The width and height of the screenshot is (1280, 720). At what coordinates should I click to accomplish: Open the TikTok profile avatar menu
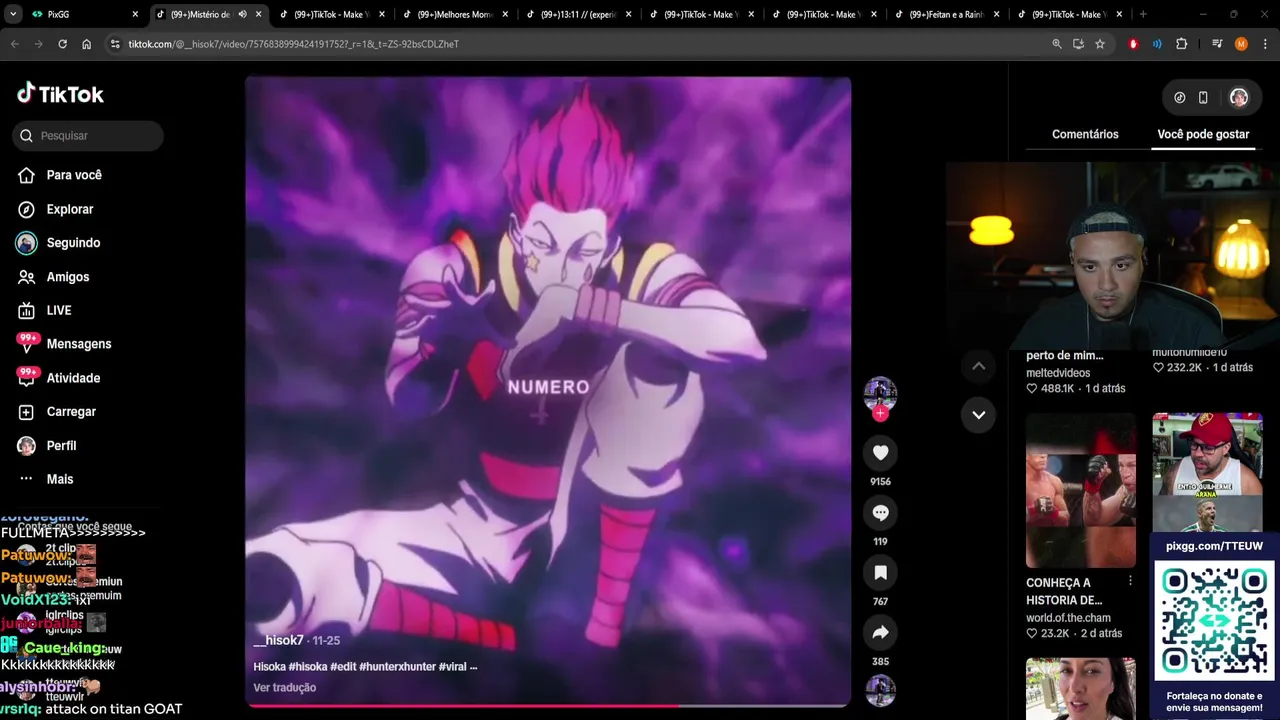click(x=1239, y=98)
